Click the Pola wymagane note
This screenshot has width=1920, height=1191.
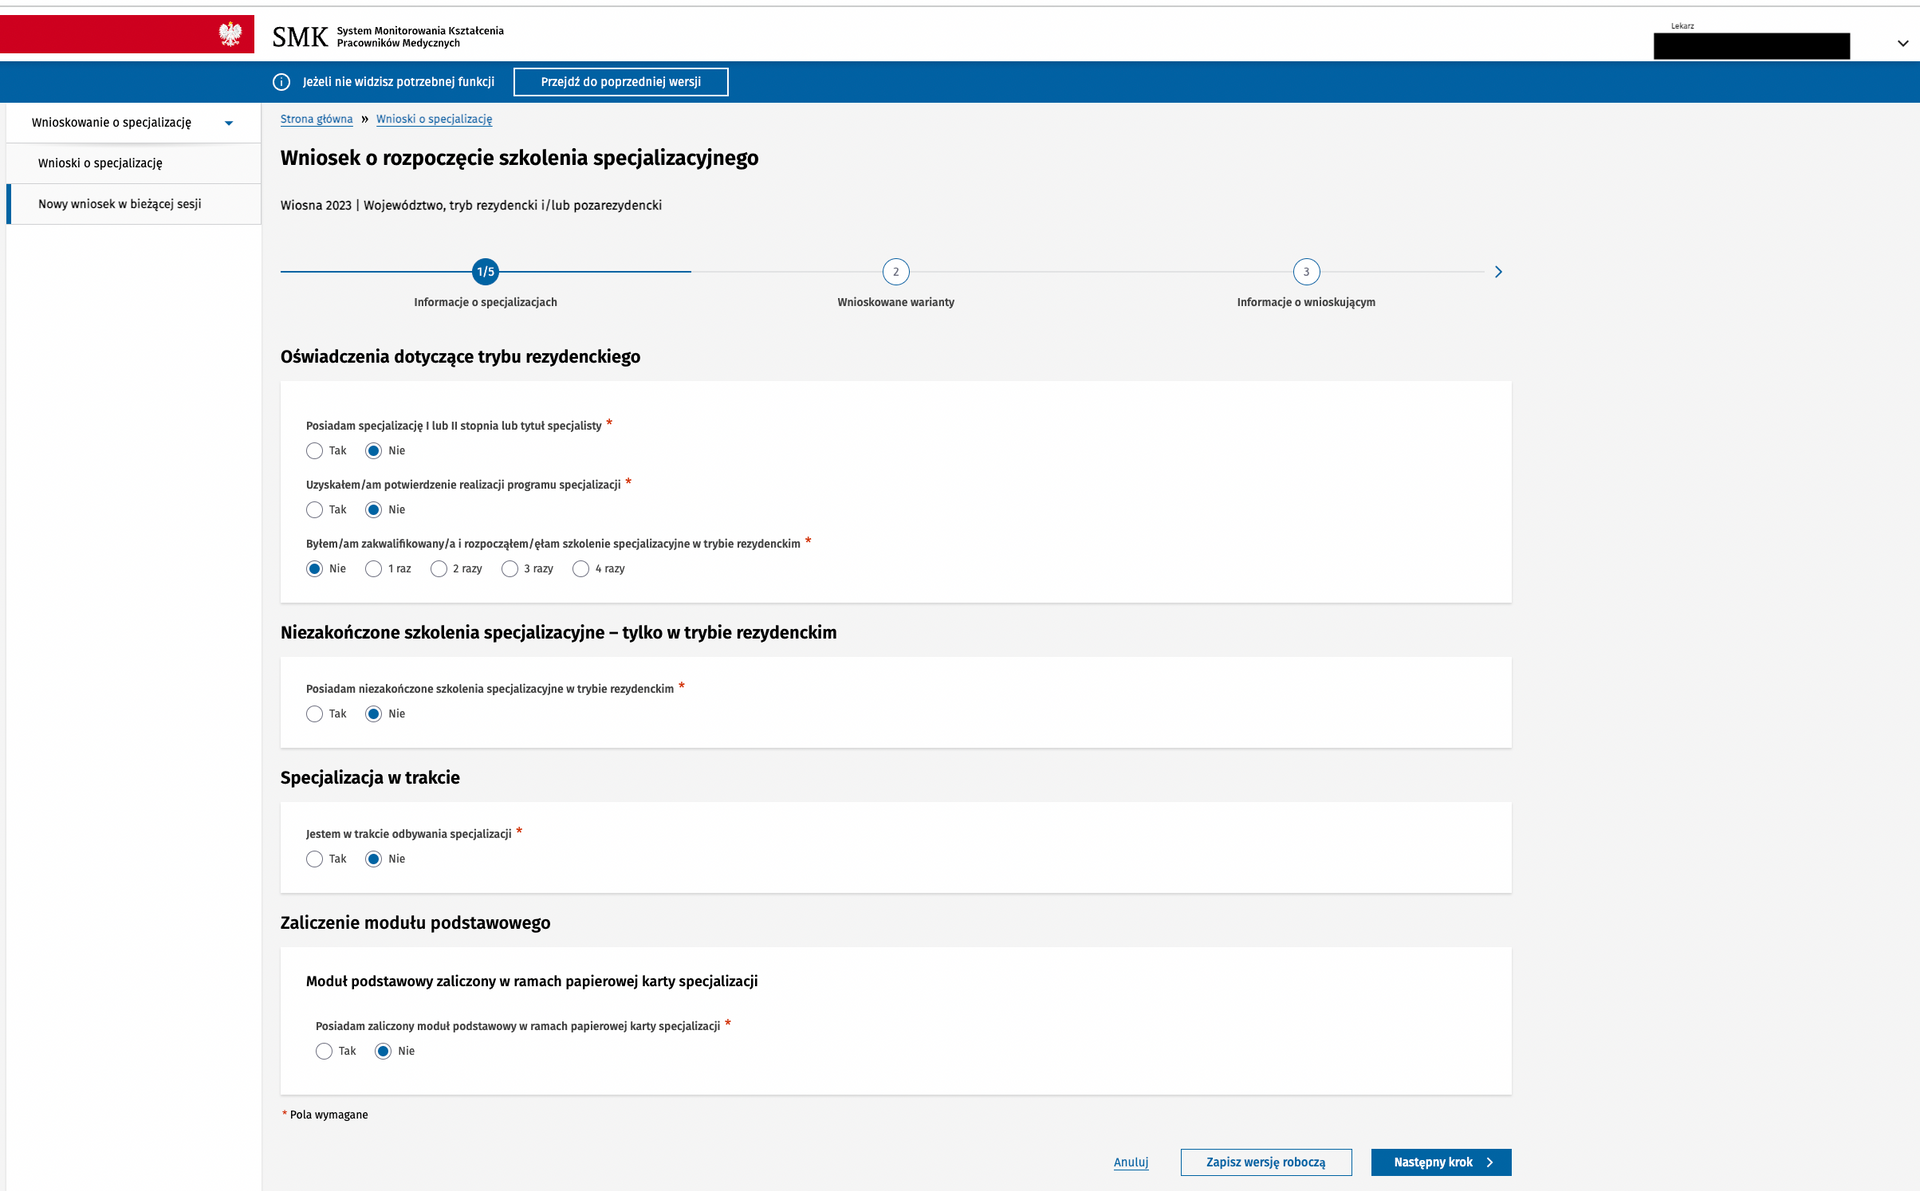pos(325,1115)
